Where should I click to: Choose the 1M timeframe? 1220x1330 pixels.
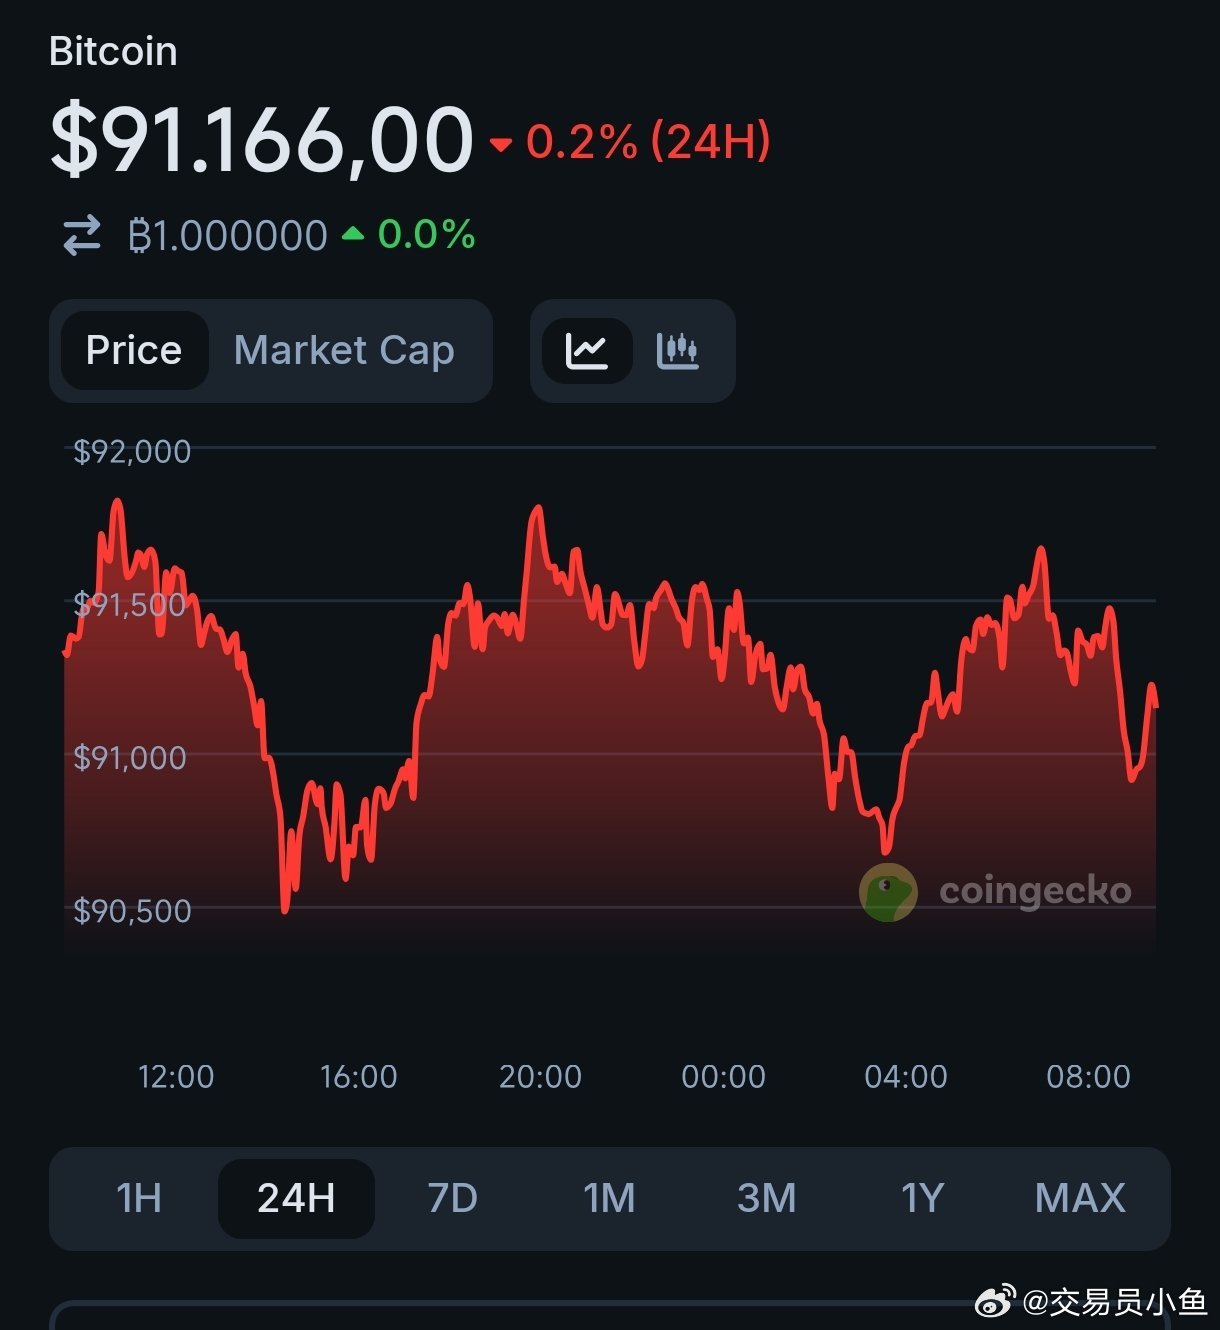coord(609,1198)
